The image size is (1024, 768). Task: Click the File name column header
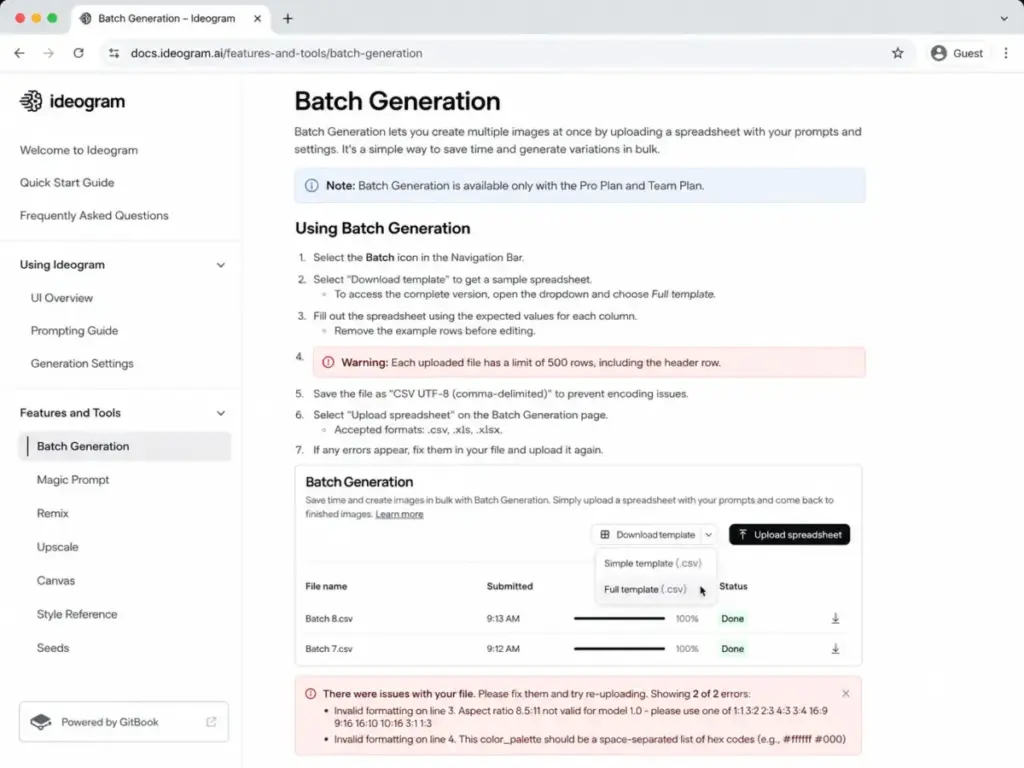(x=326, y=586)
